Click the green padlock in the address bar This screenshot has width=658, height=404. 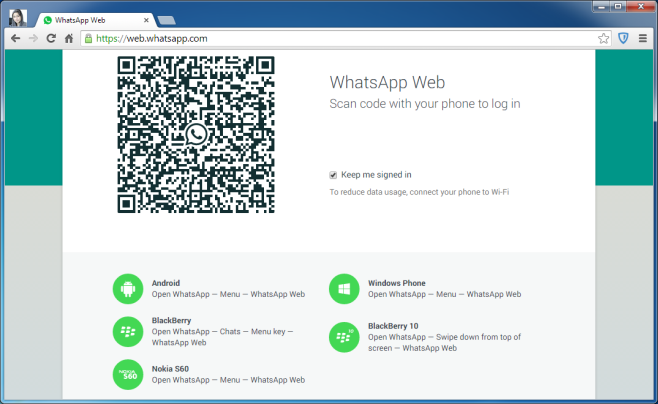pyautogui.click(x=87, y=38)
